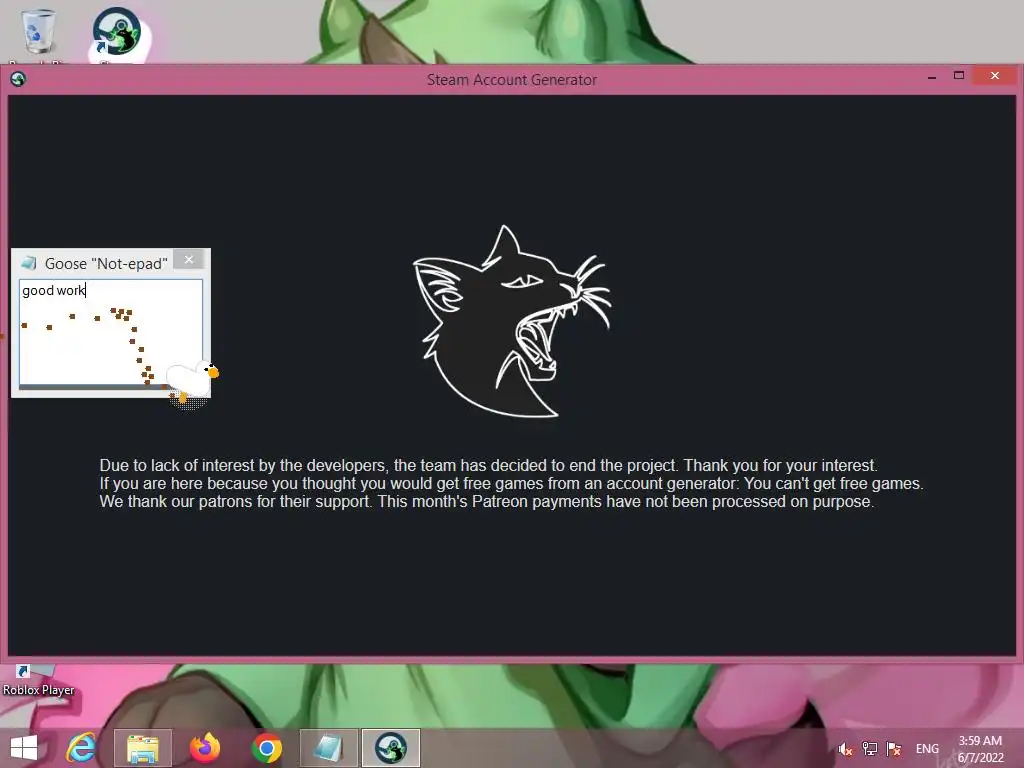Click the Goose "Not-epad" window title
This screenshot has width=1024, height=768.
point(106,264)
